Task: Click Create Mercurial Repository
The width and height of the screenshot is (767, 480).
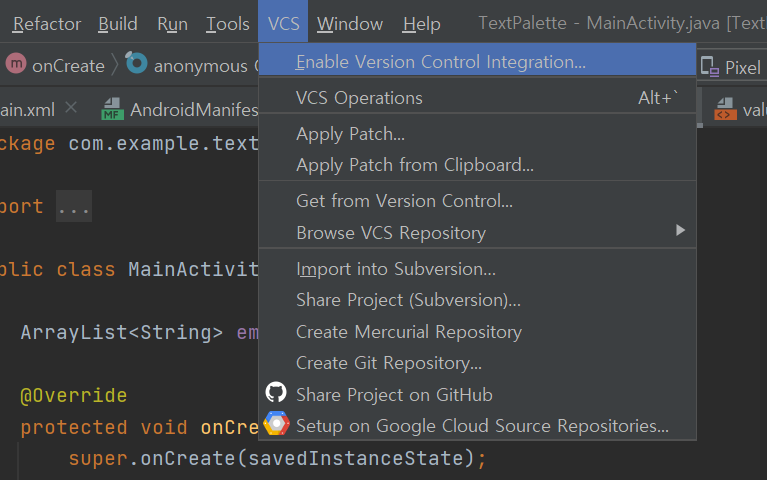Action: (477, 332)
